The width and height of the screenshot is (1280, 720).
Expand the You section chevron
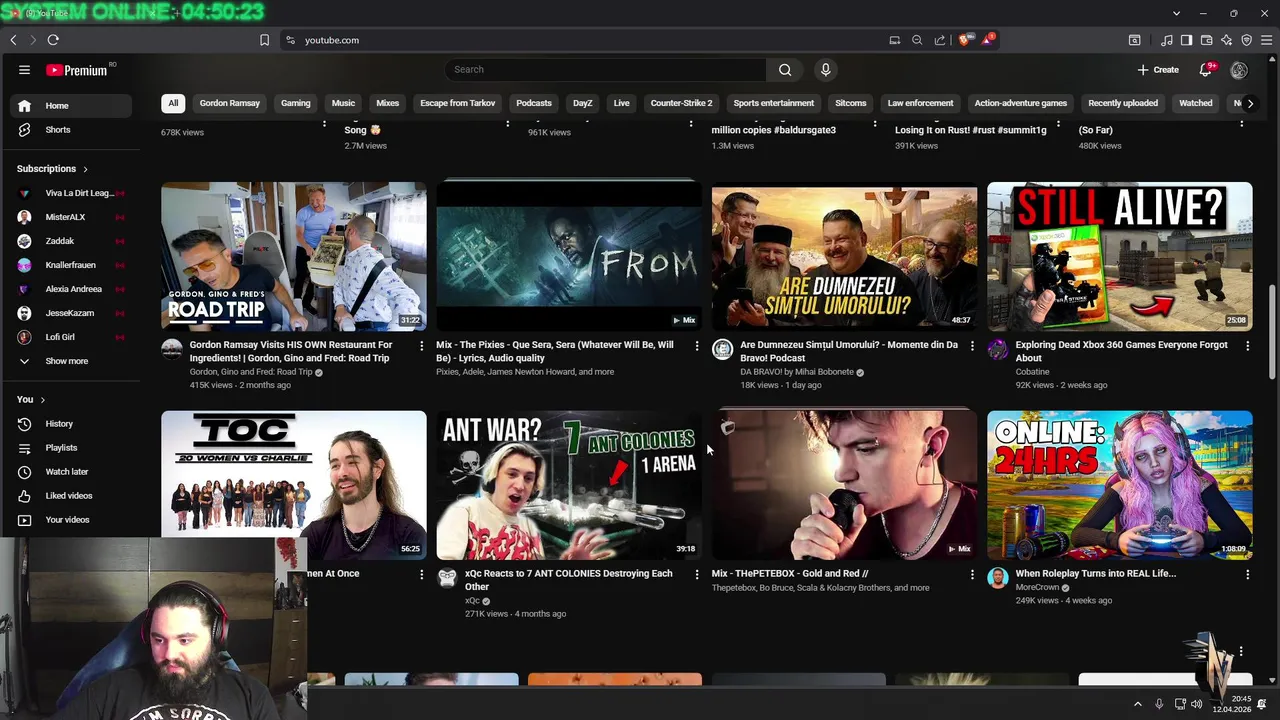(42, 400)
